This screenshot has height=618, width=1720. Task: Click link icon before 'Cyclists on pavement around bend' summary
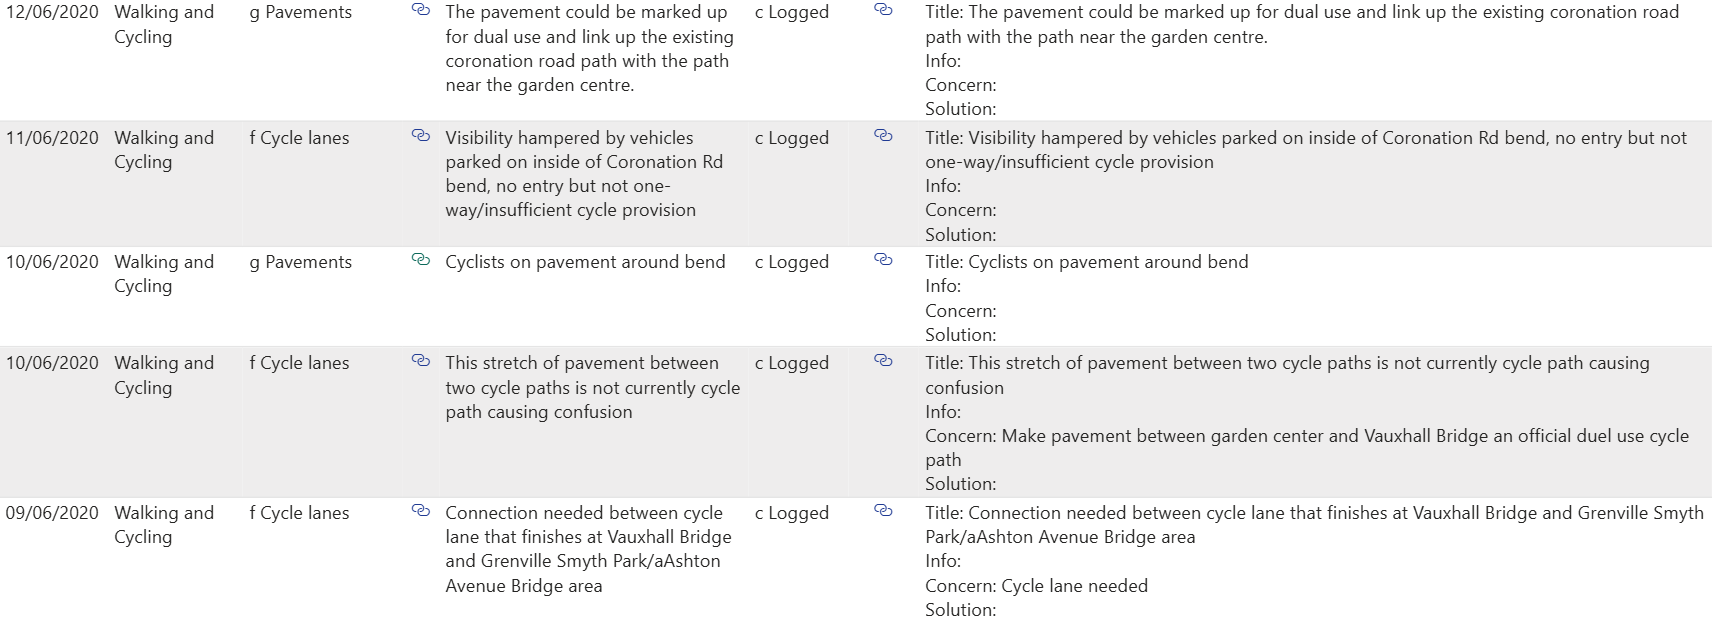click(421, 260)
